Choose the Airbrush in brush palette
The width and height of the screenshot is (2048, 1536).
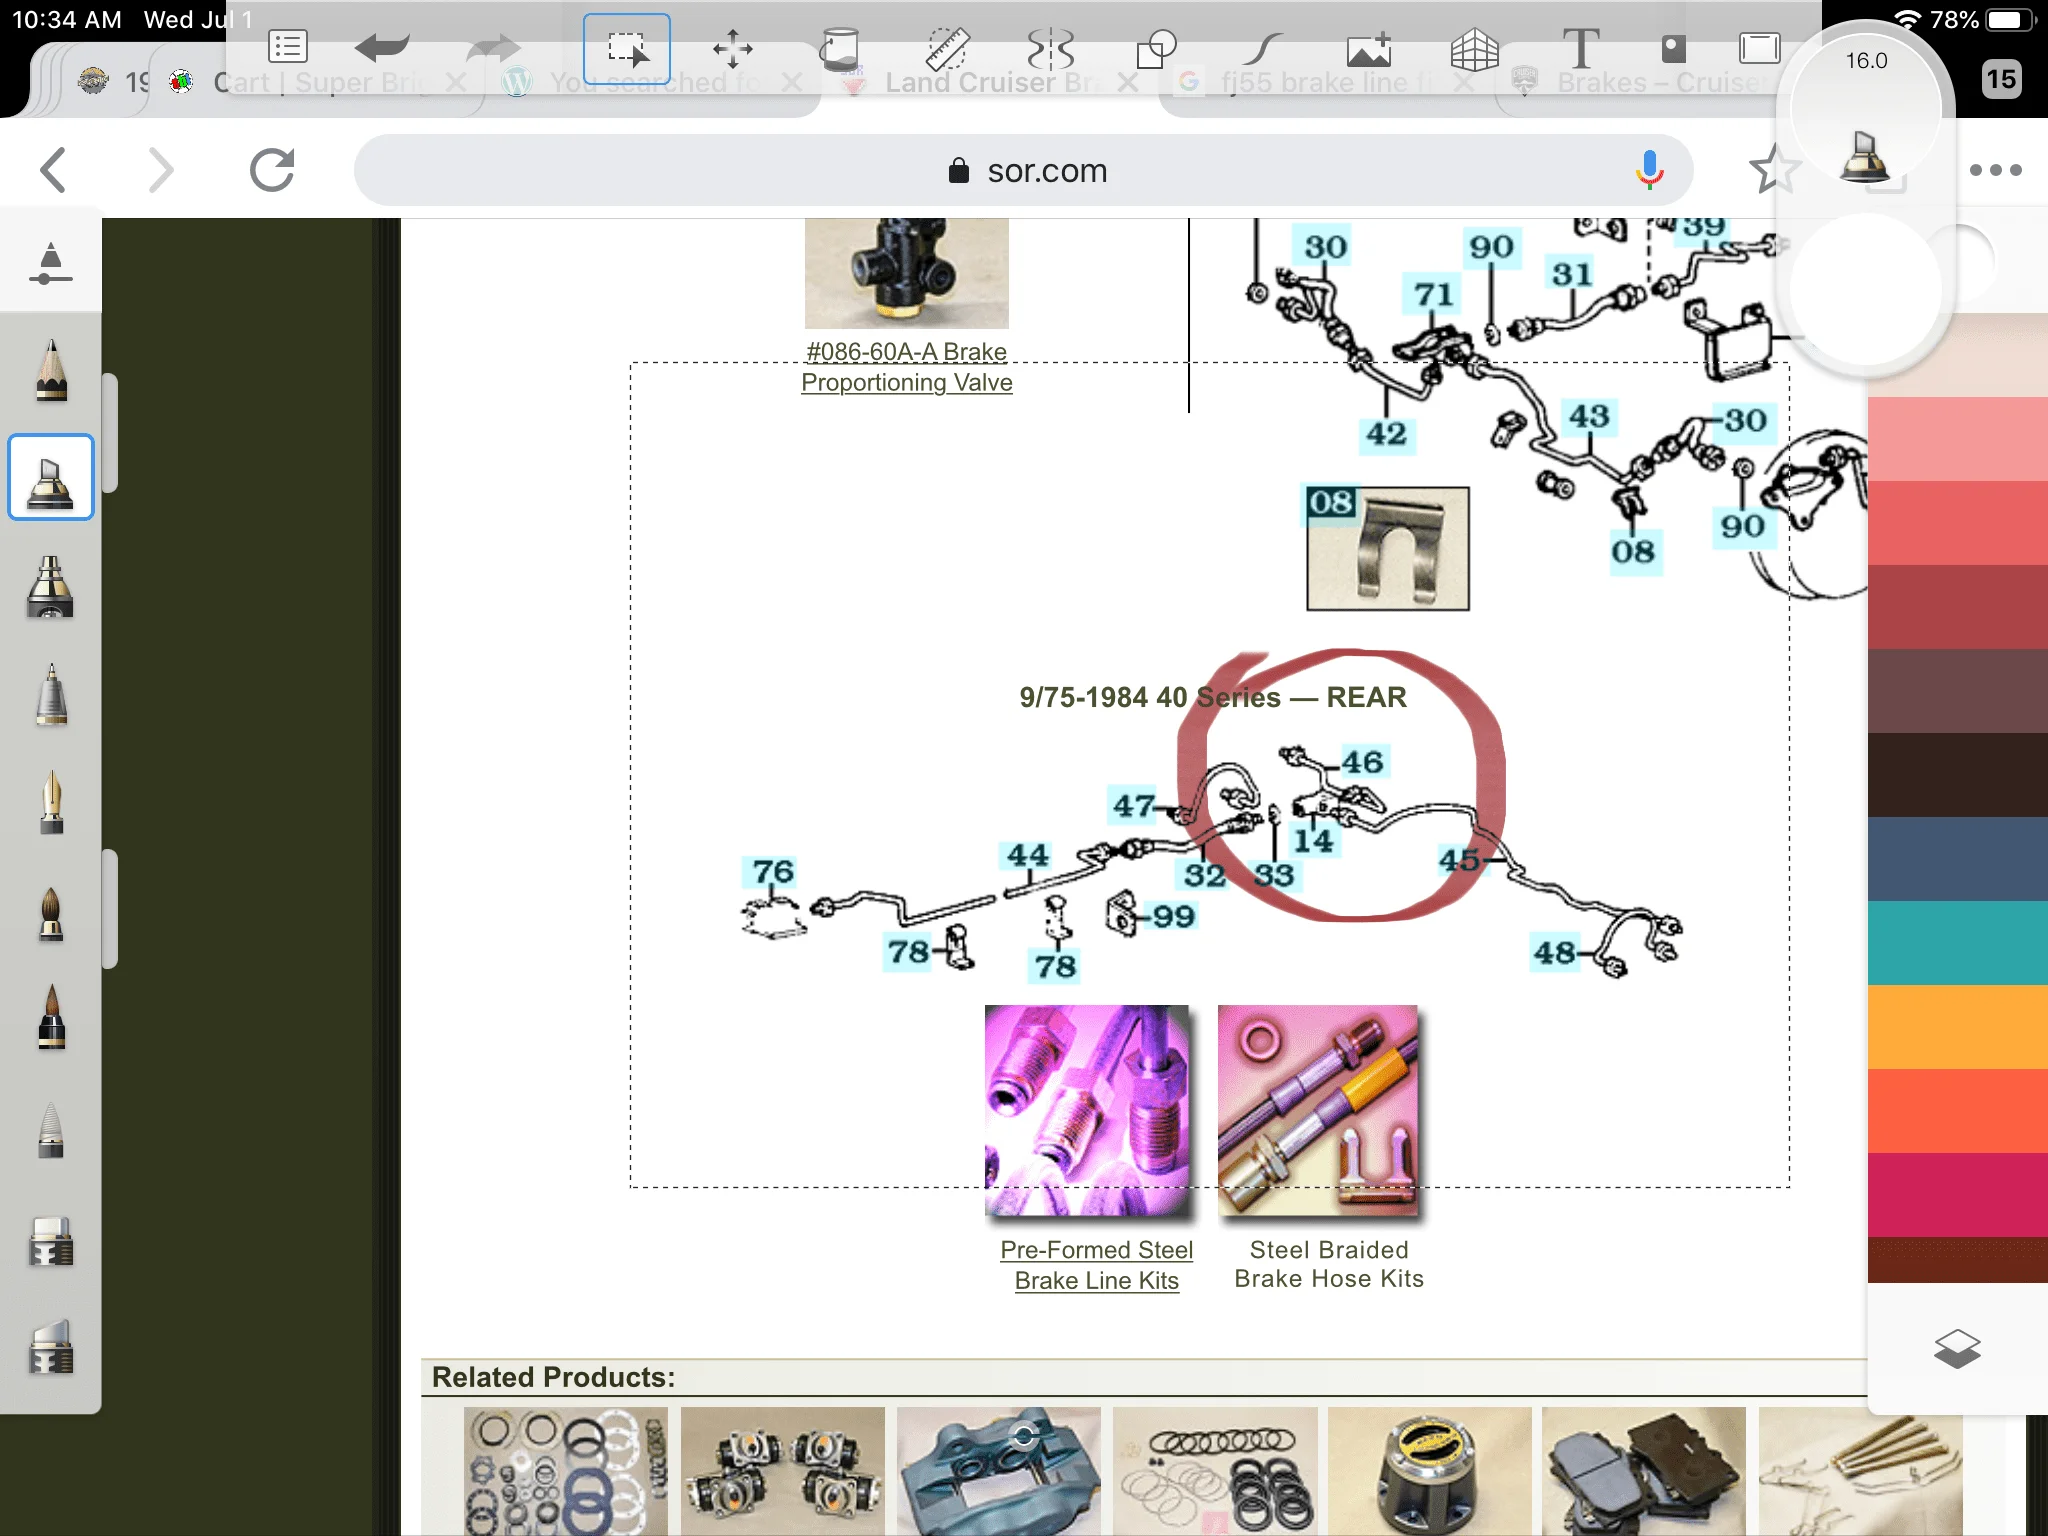[50, 586]
